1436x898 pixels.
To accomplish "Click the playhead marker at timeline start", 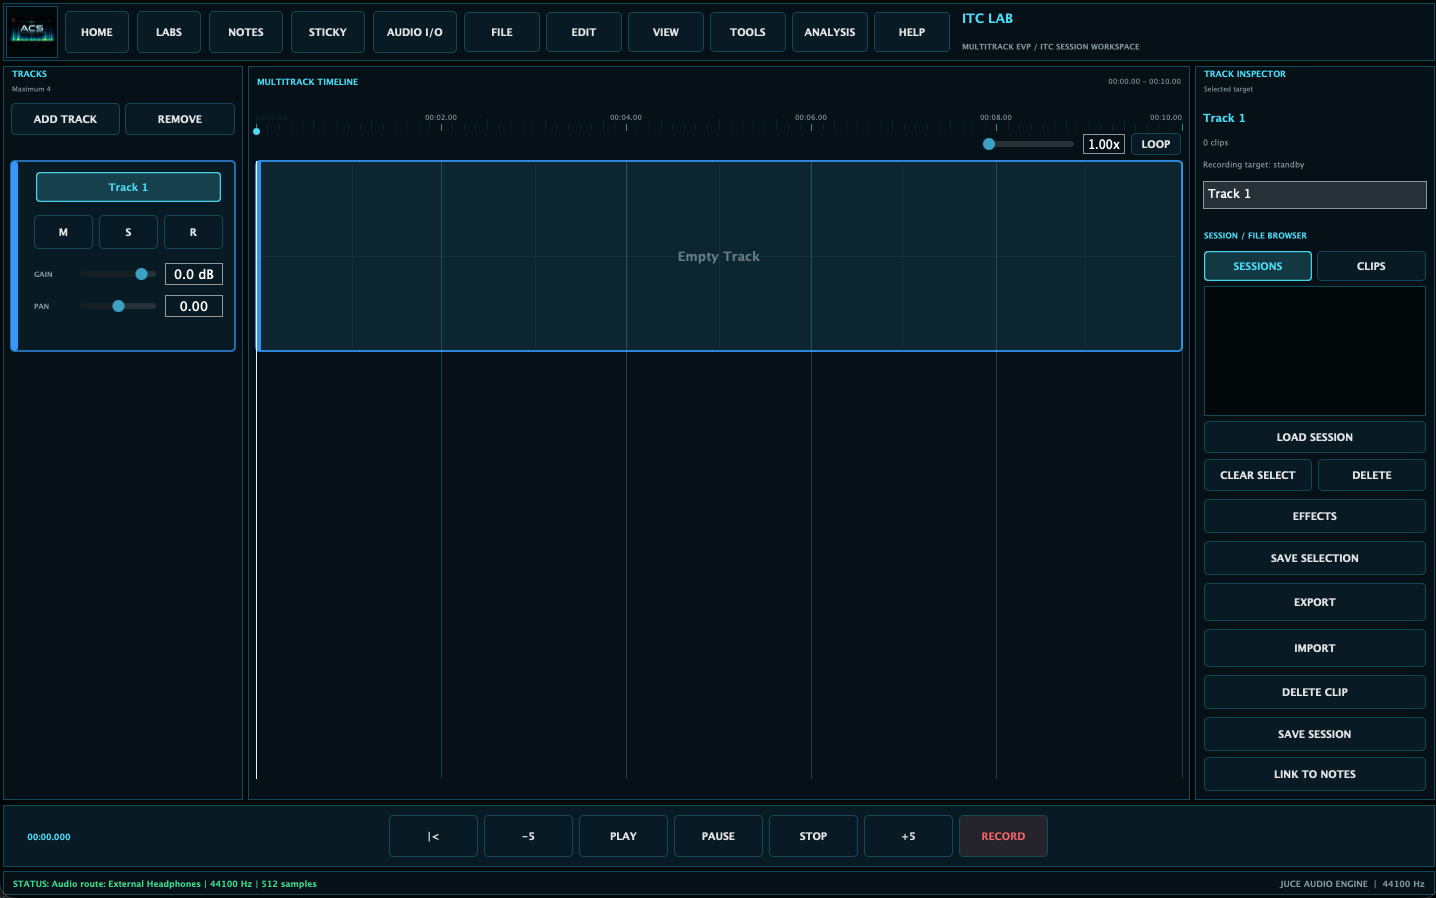I will tap(257, 131).
